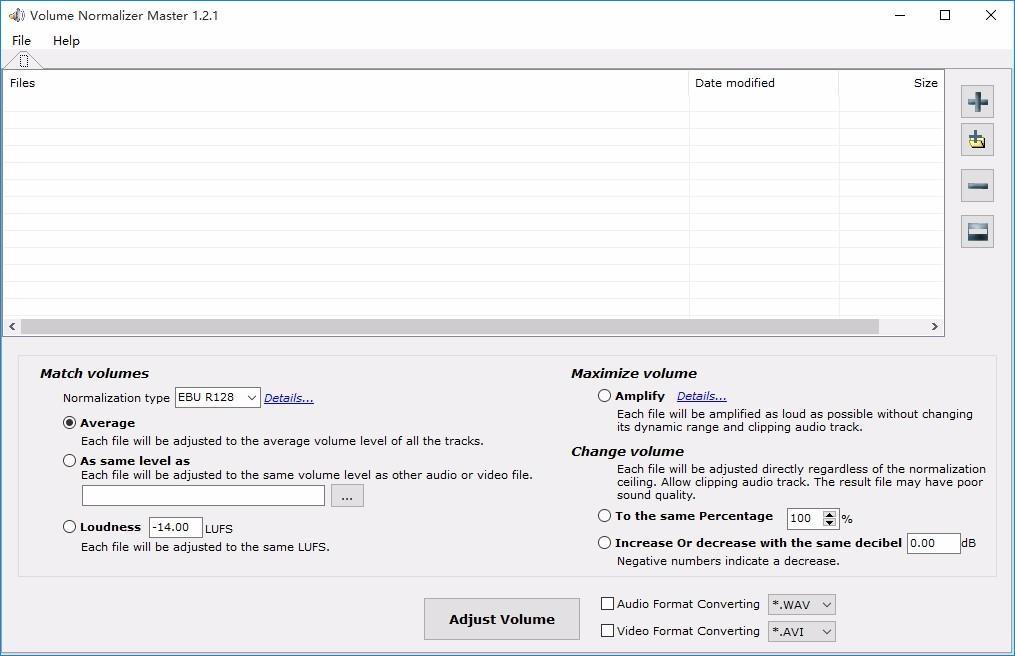Click the horizontal scrollbar thumb of file list
The height and width of the screenshot is (656, 1015).
pos(449,326)
